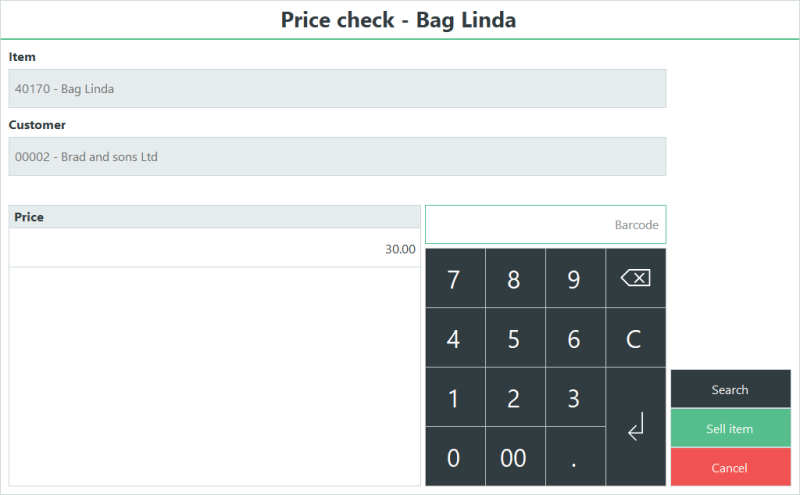
Task: Tap the backspace icon on the keypad
Action: (x=636, y=278)
